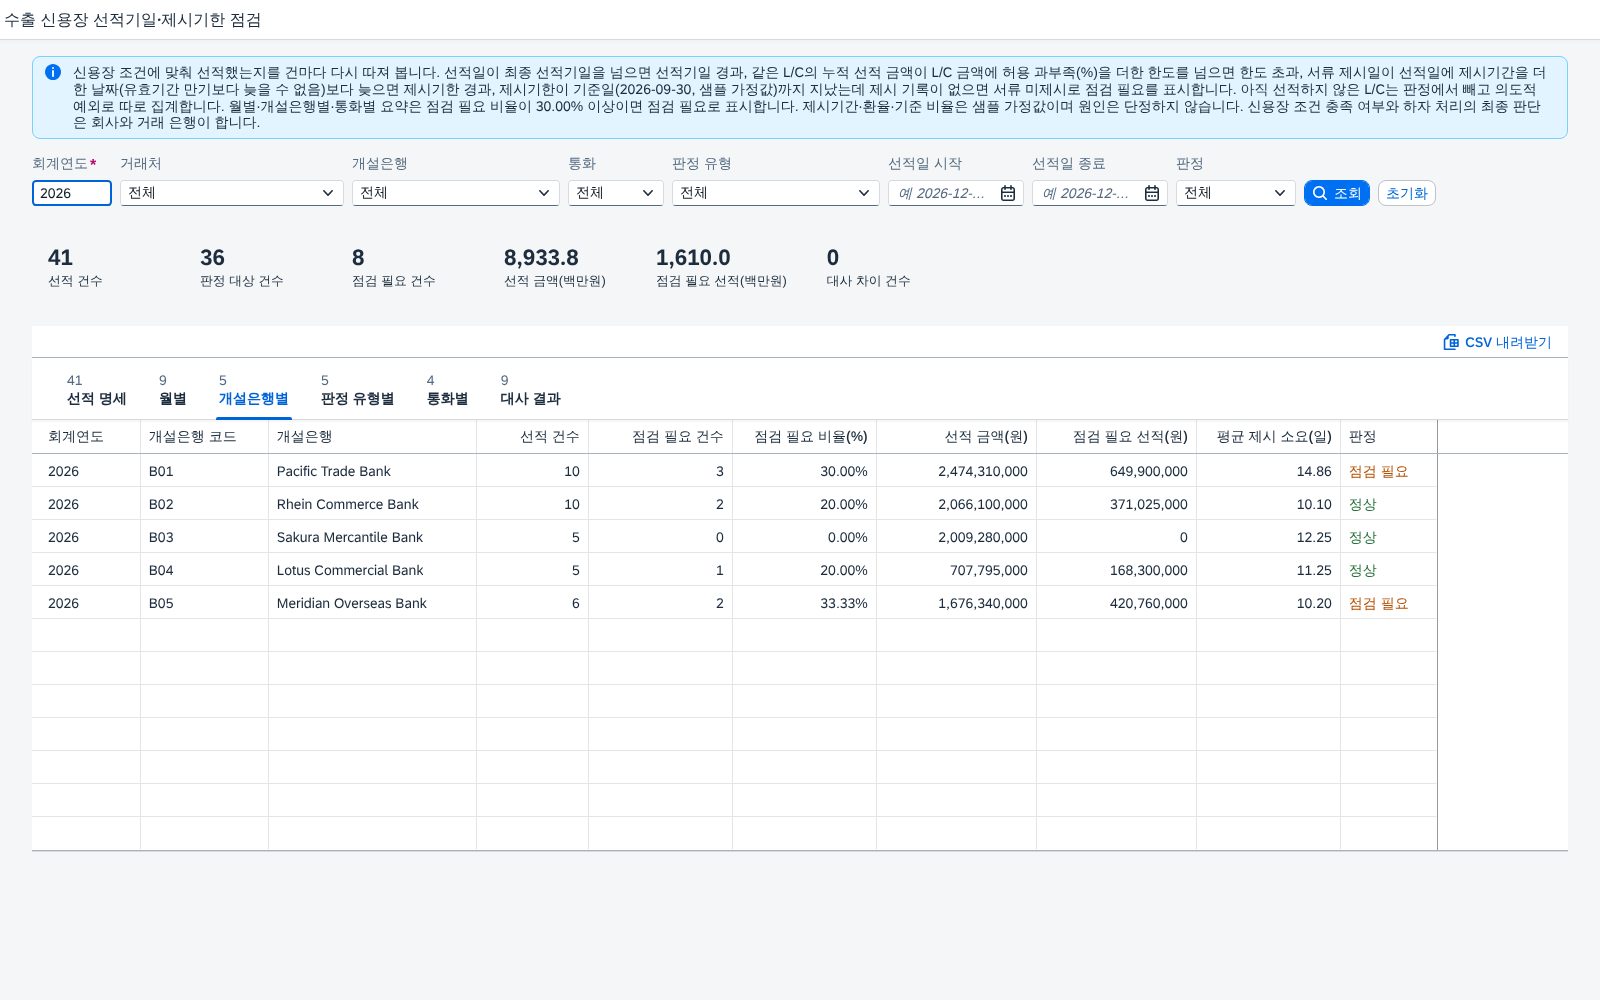Viewport: 1600px width, 1000px height.
Task: Click the info icon in the notice banner
Action: [x=53, y=72]
